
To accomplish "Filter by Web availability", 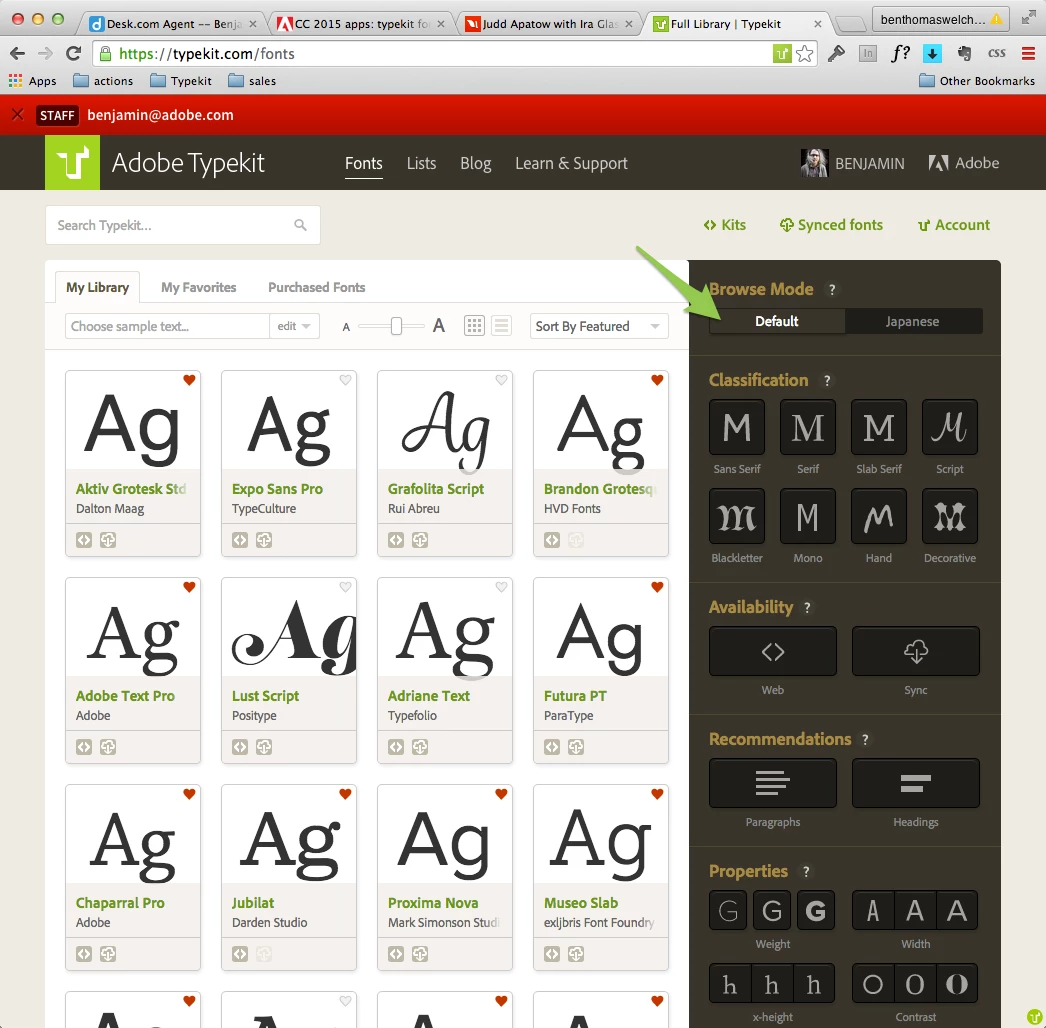I will click(772, 651).
